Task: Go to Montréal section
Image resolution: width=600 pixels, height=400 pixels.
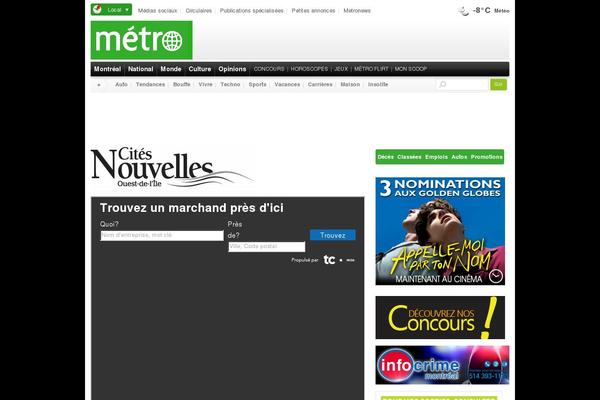Action: click(107, 69)
